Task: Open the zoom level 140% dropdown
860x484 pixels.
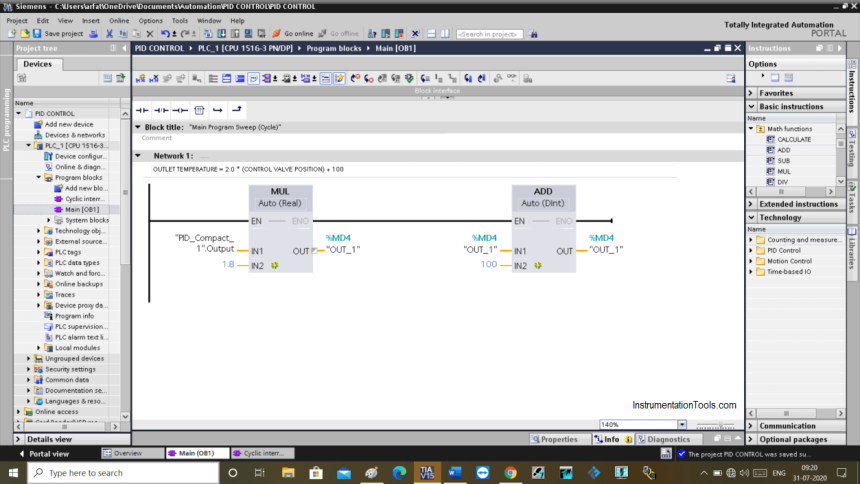Action: pos(682,424)
